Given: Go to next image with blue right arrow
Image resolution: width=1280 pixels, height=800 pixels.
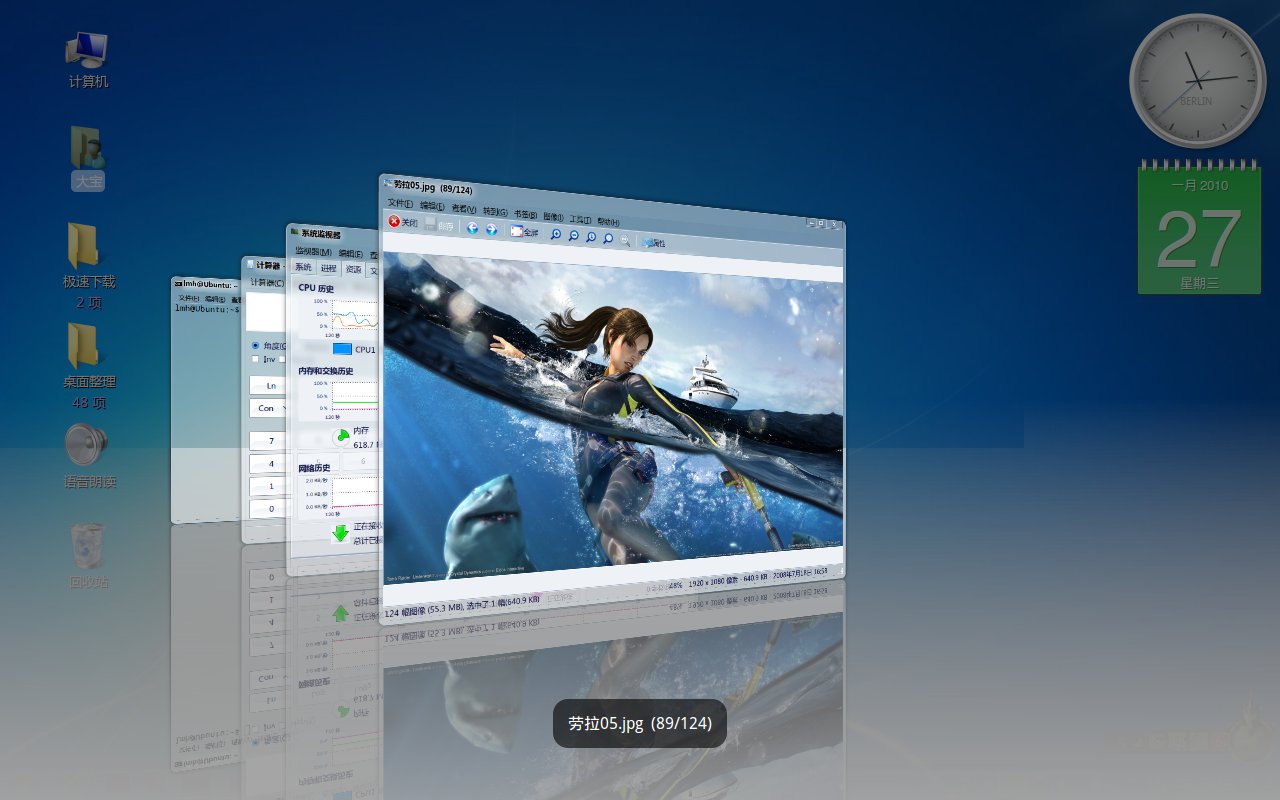Looking at the screenshot, I should coord(491,229).
